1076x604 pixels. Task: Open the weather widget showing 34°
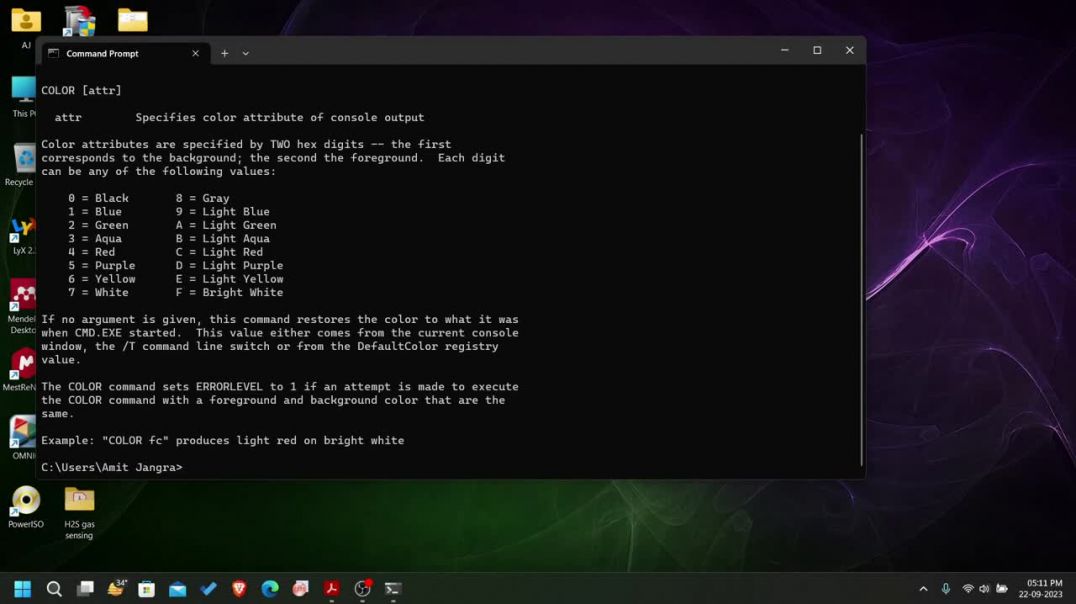click(116, 588)
